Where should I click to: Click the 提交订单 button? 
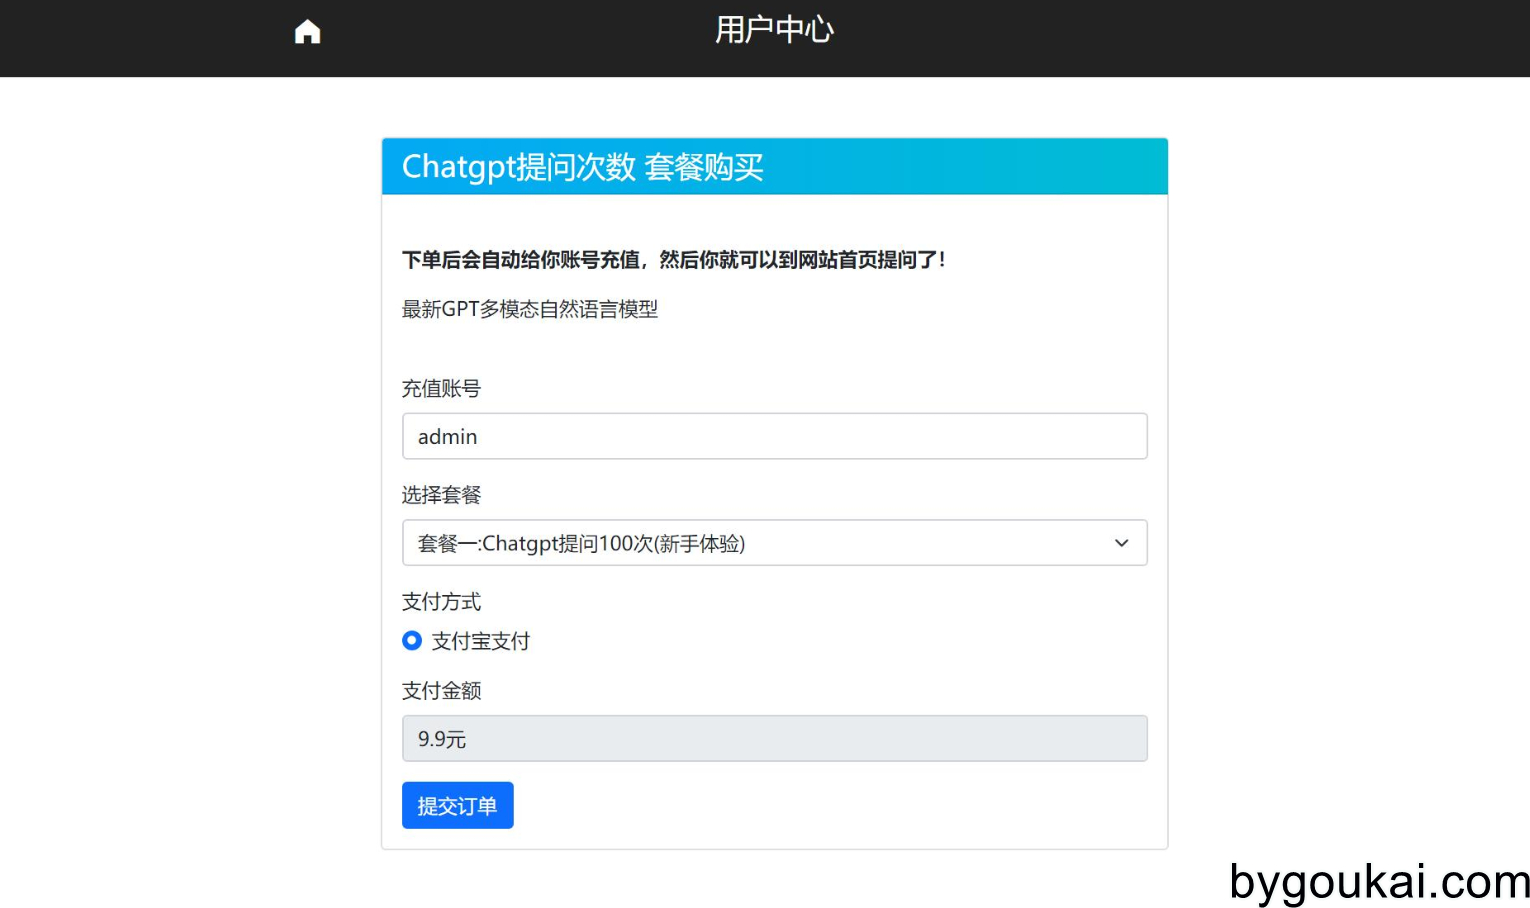point(457,805)
